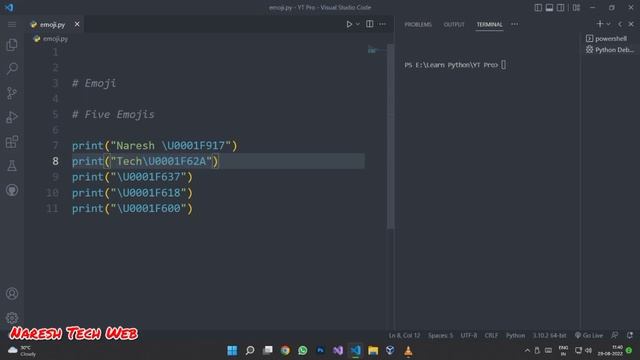
Task: Toggle the secondary sidebar layout button
Action: pos(561,7)
